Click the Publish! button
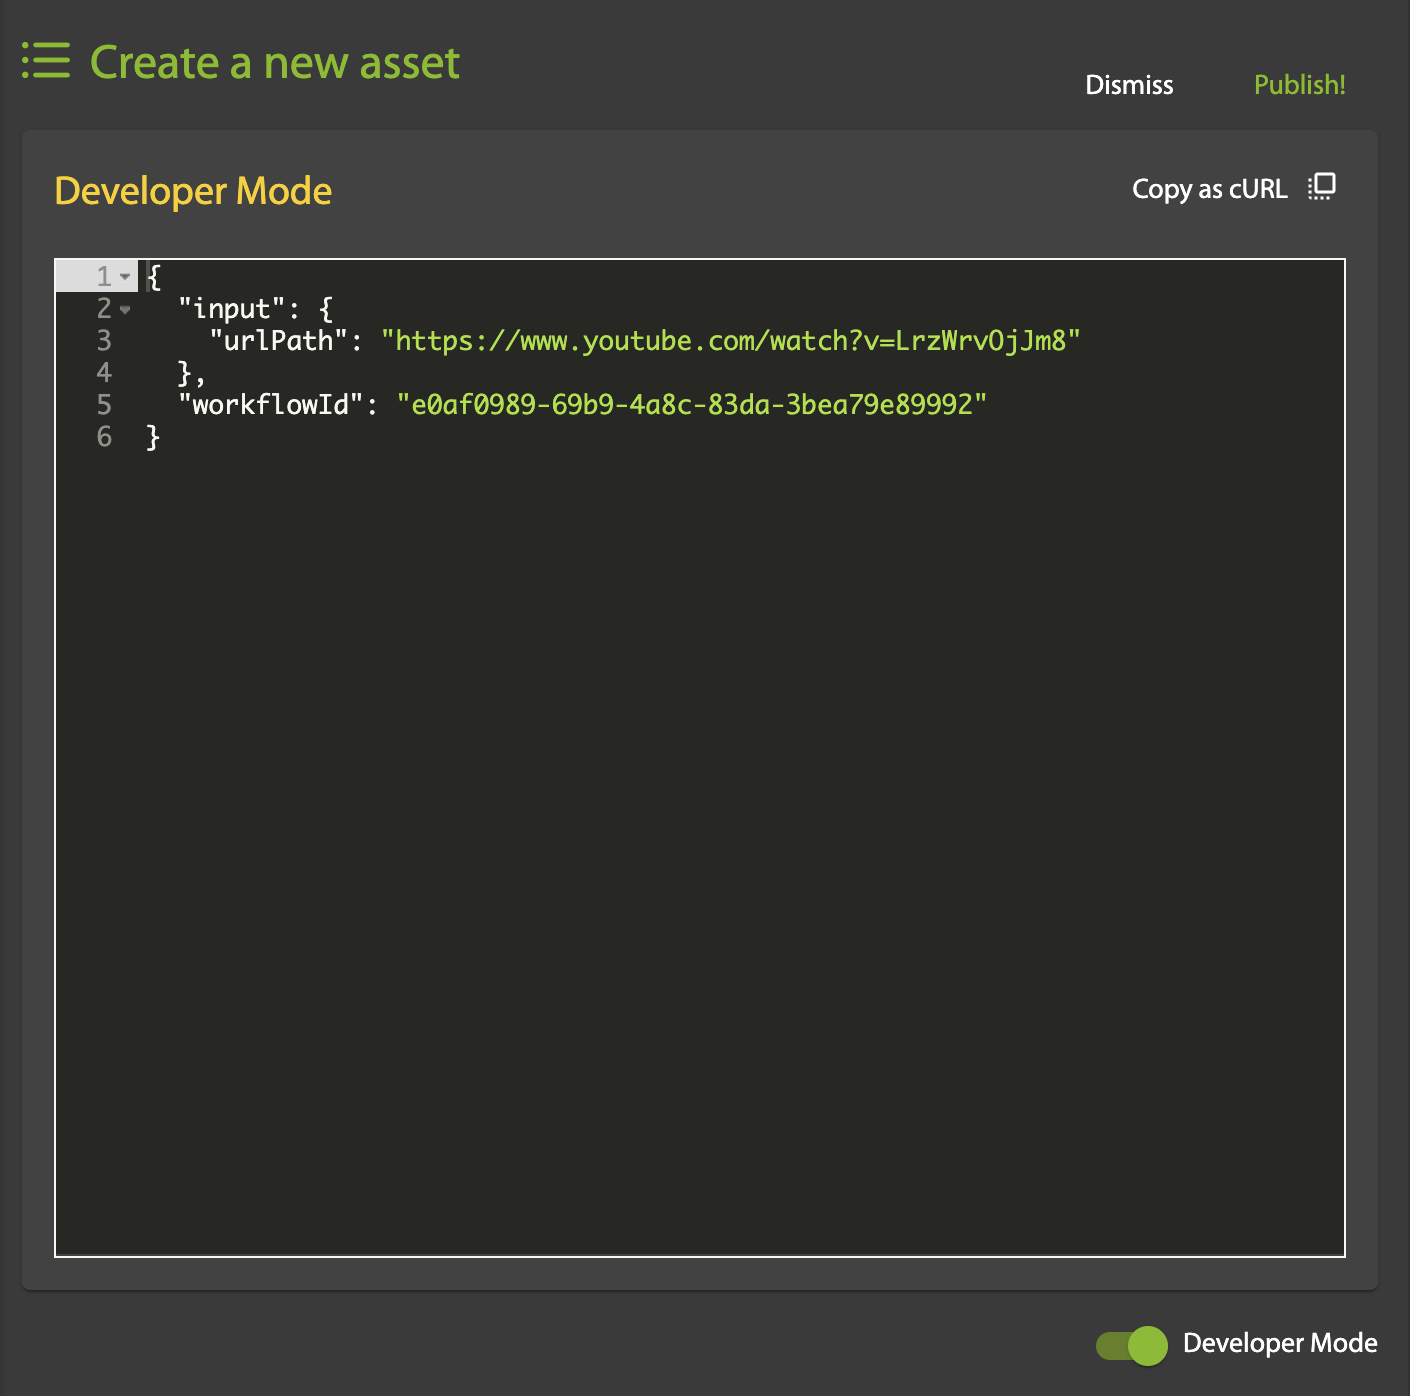The width and height of the screenshot is (1410, 1396). tap(1299, 85)
